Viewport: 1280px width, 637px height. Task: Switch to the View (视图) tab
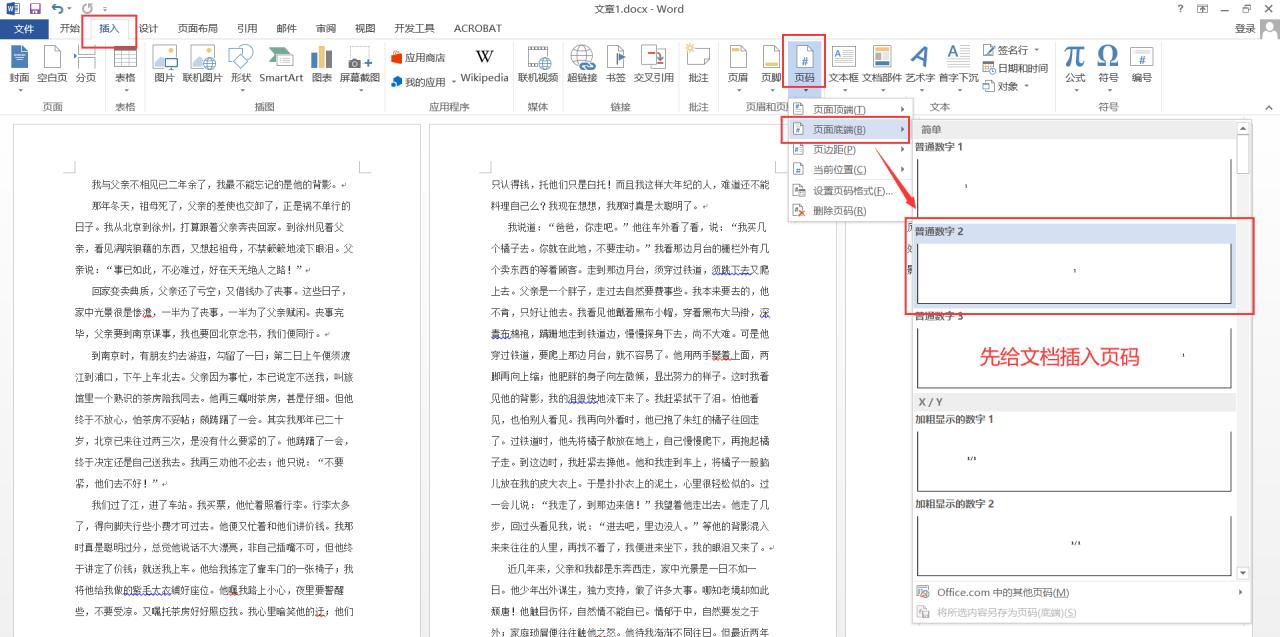(365, 28)
